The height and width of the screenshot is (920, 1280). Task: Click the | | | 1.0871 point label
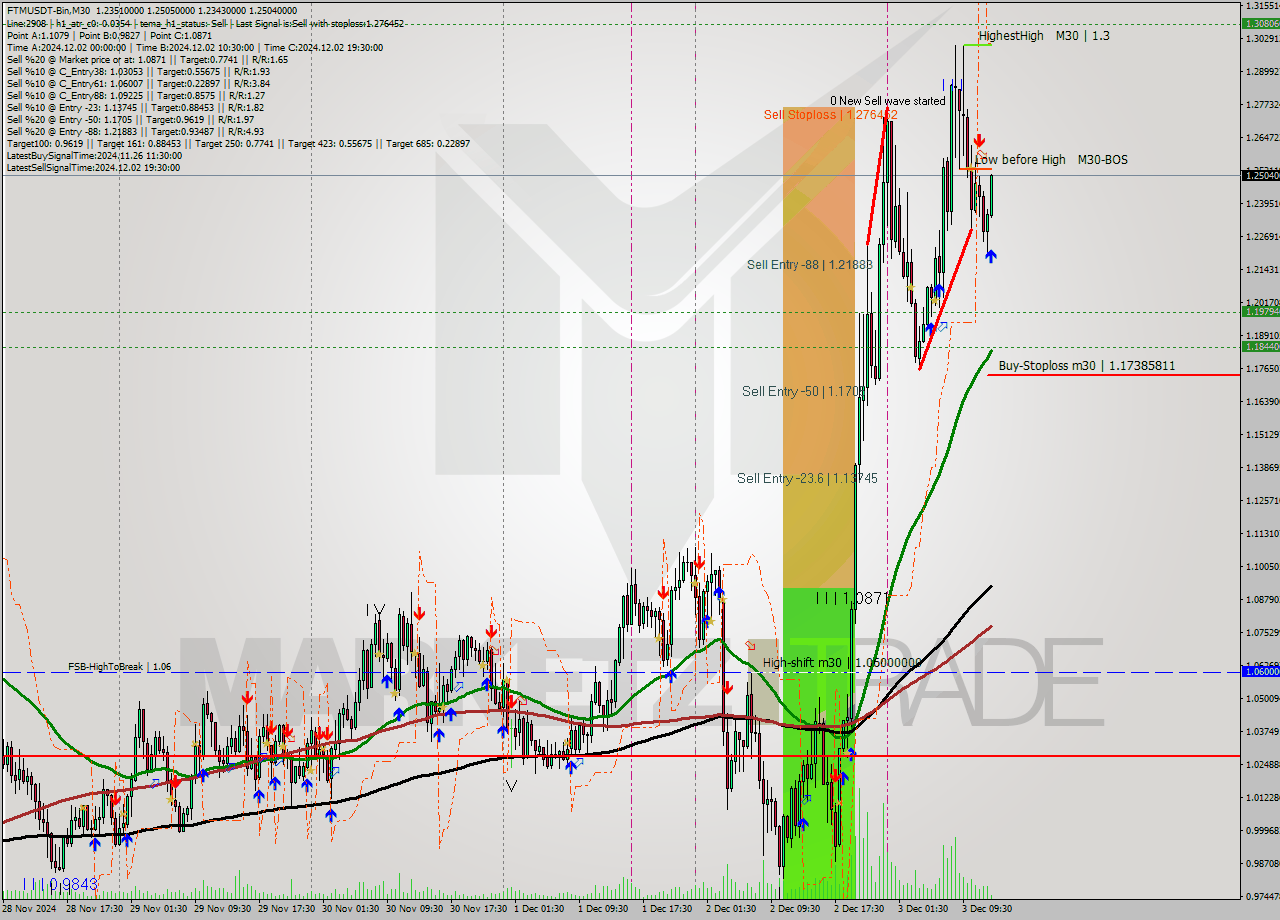click(x=850, y=597)
